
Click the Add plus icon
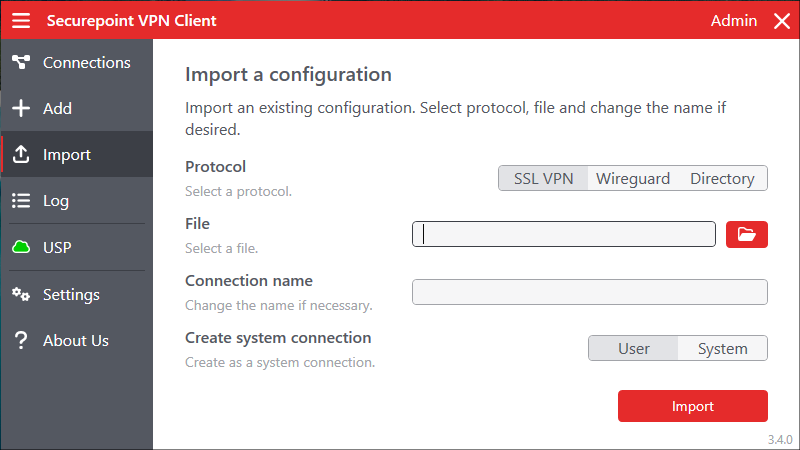click(21, 108)
